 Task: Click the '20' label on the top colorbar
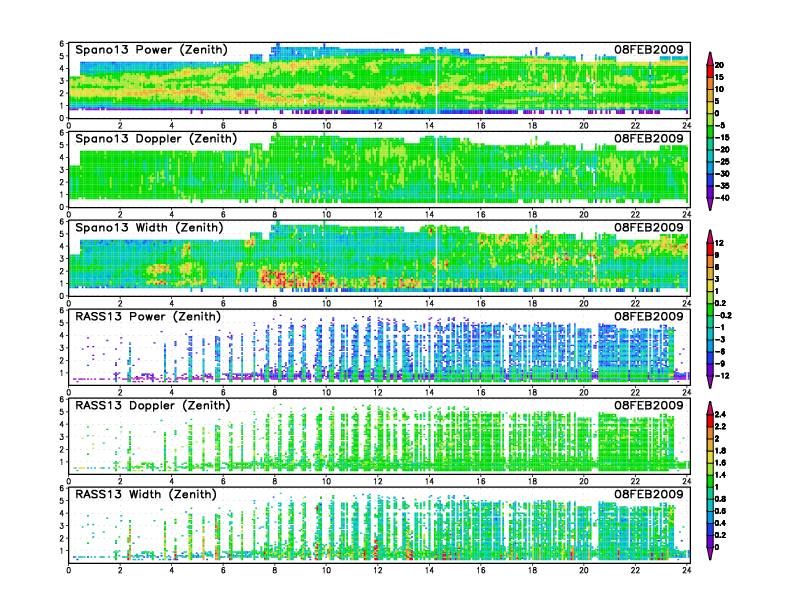(719, 65)
